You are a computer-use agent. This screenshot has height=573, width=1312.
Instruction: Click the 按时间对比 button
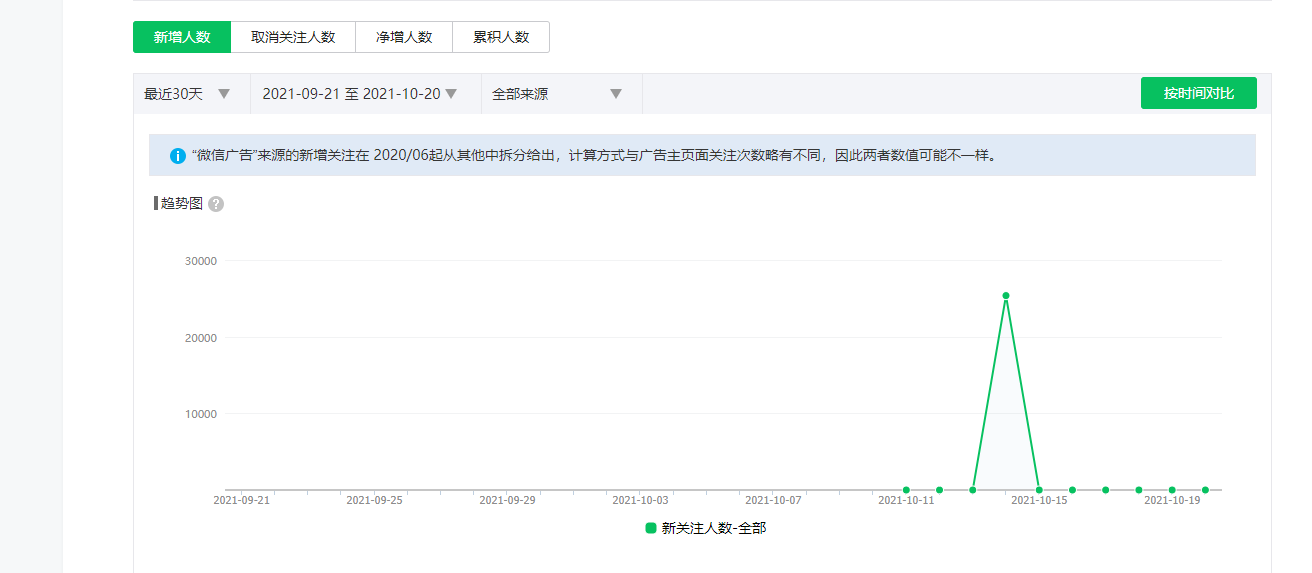(1198, 93)
